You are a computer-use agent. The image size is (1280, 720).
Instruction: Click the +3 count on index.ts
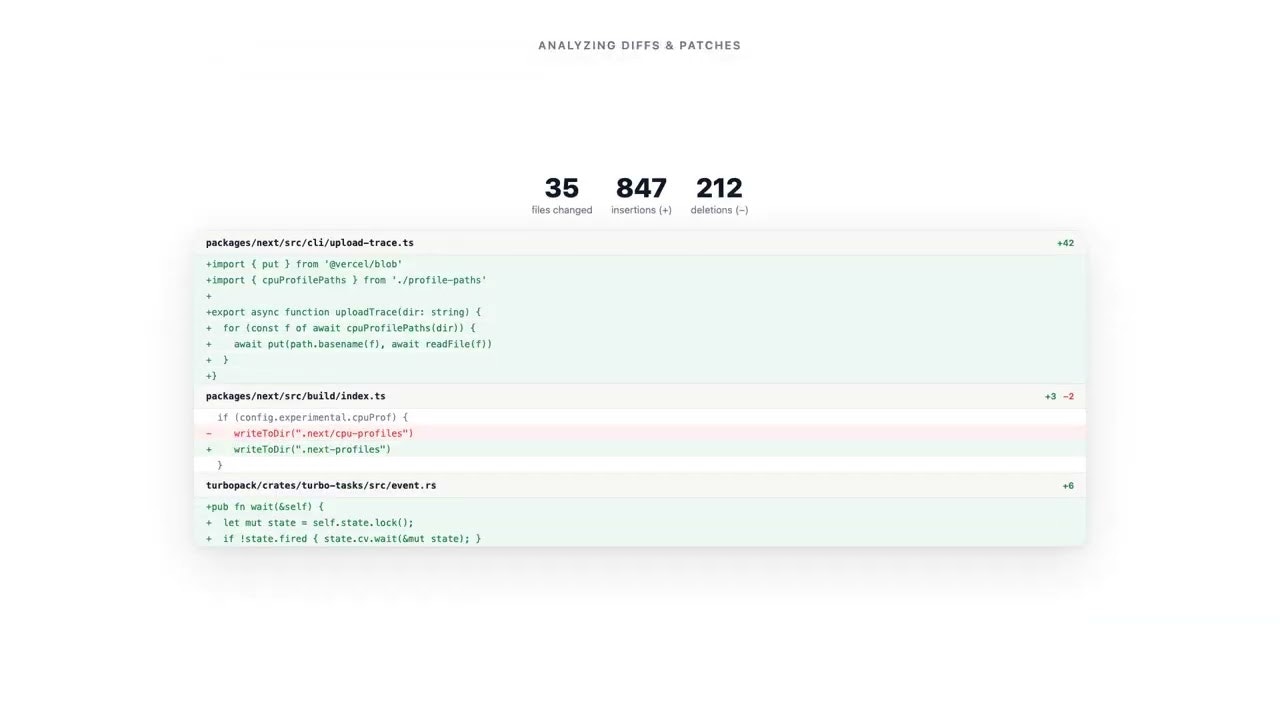tap(1050, 397)
